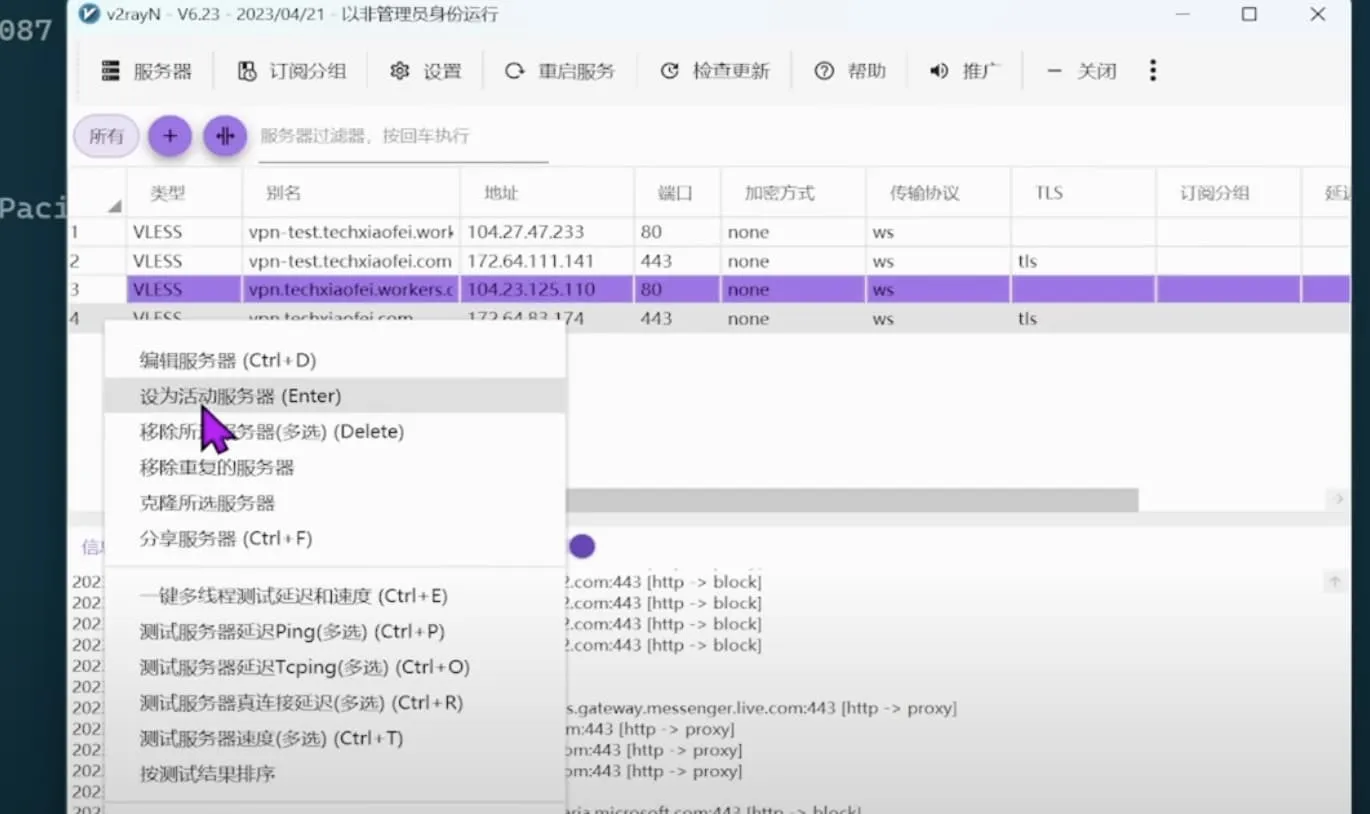The image size is (1370, 814).
Task: Click the 订阅分组 subscription group icon
Action: [x=247, y=71]
